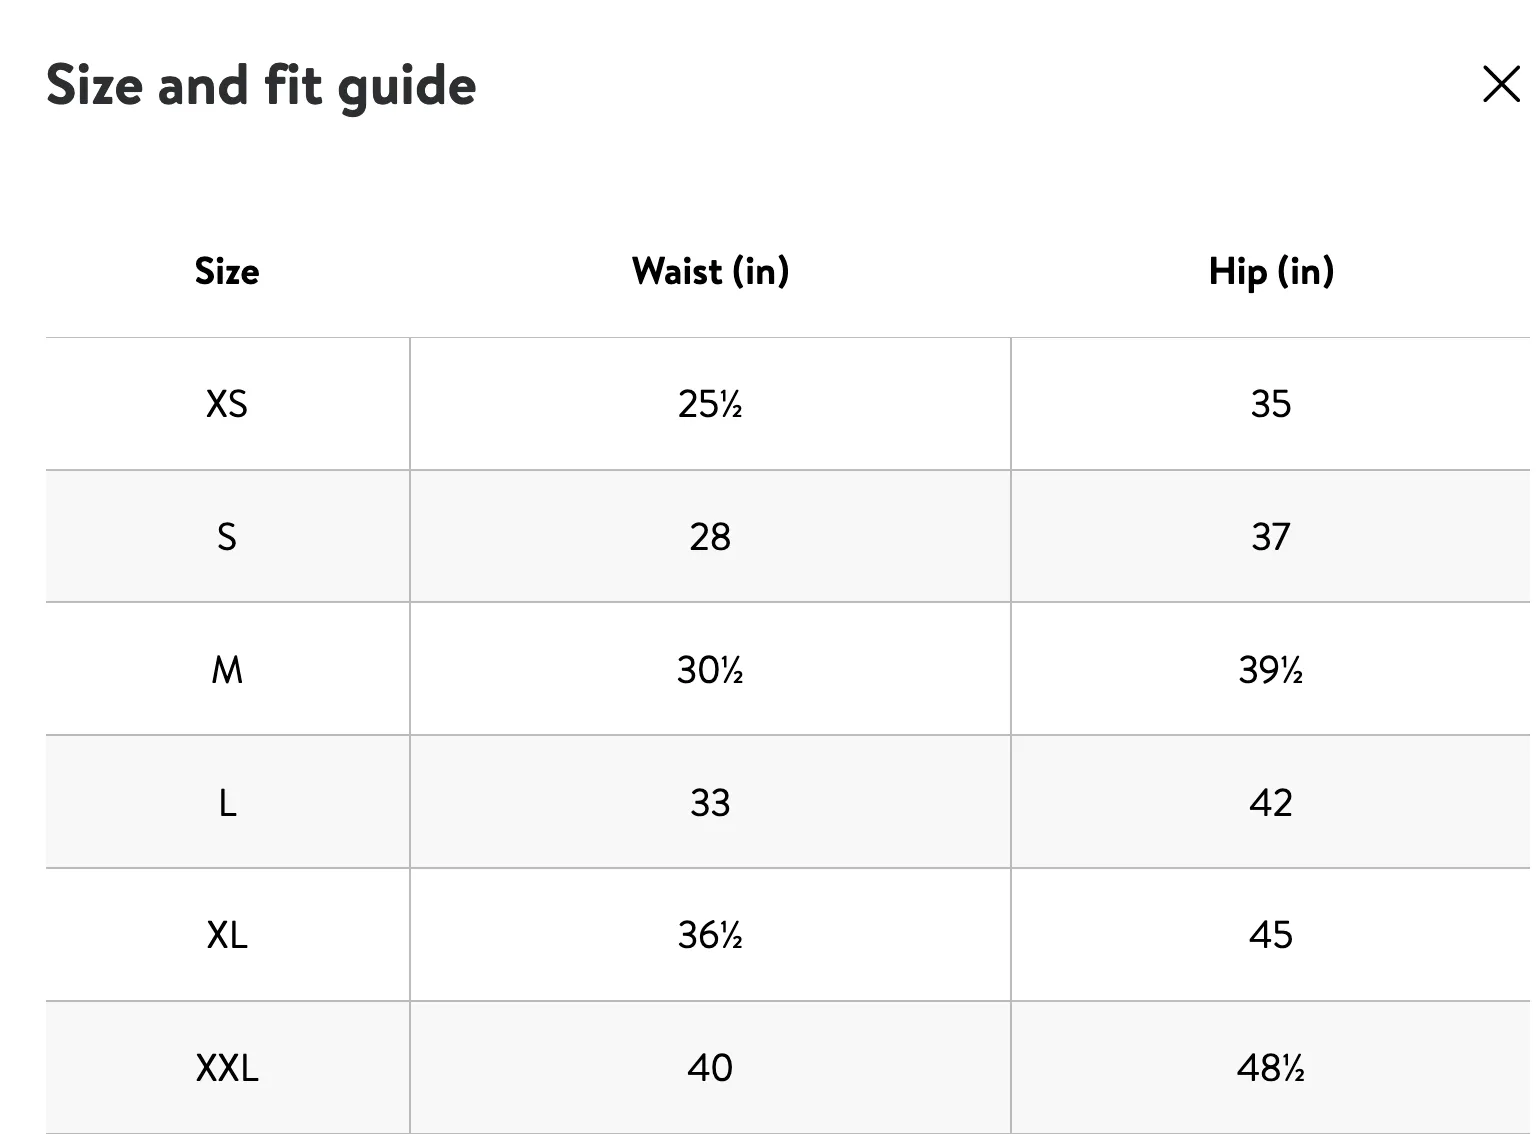The height and width of the screenshot is (1134, 1540).
Task: Click the 40 waist value for XXL
Action: pos(710,1068)
